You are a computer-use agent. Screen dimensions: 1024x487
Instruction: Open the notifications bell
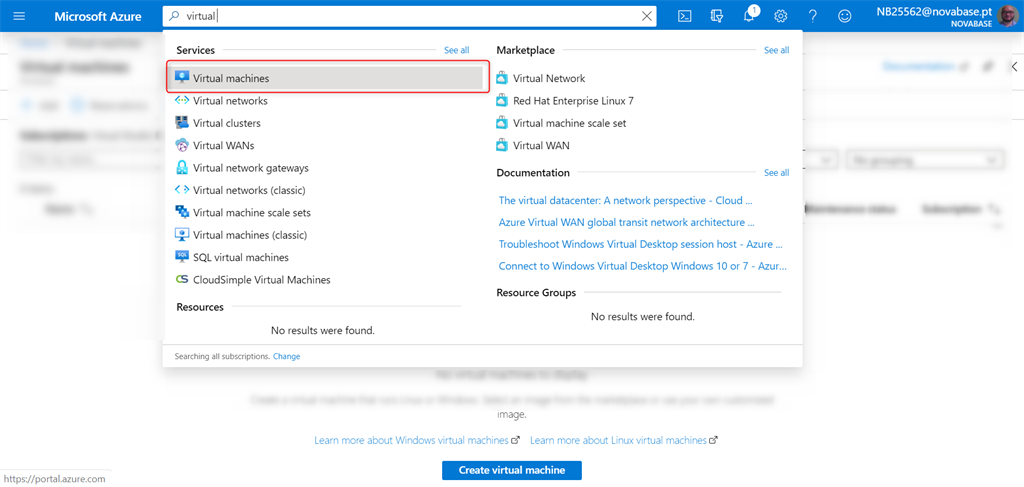pos(749,16)
